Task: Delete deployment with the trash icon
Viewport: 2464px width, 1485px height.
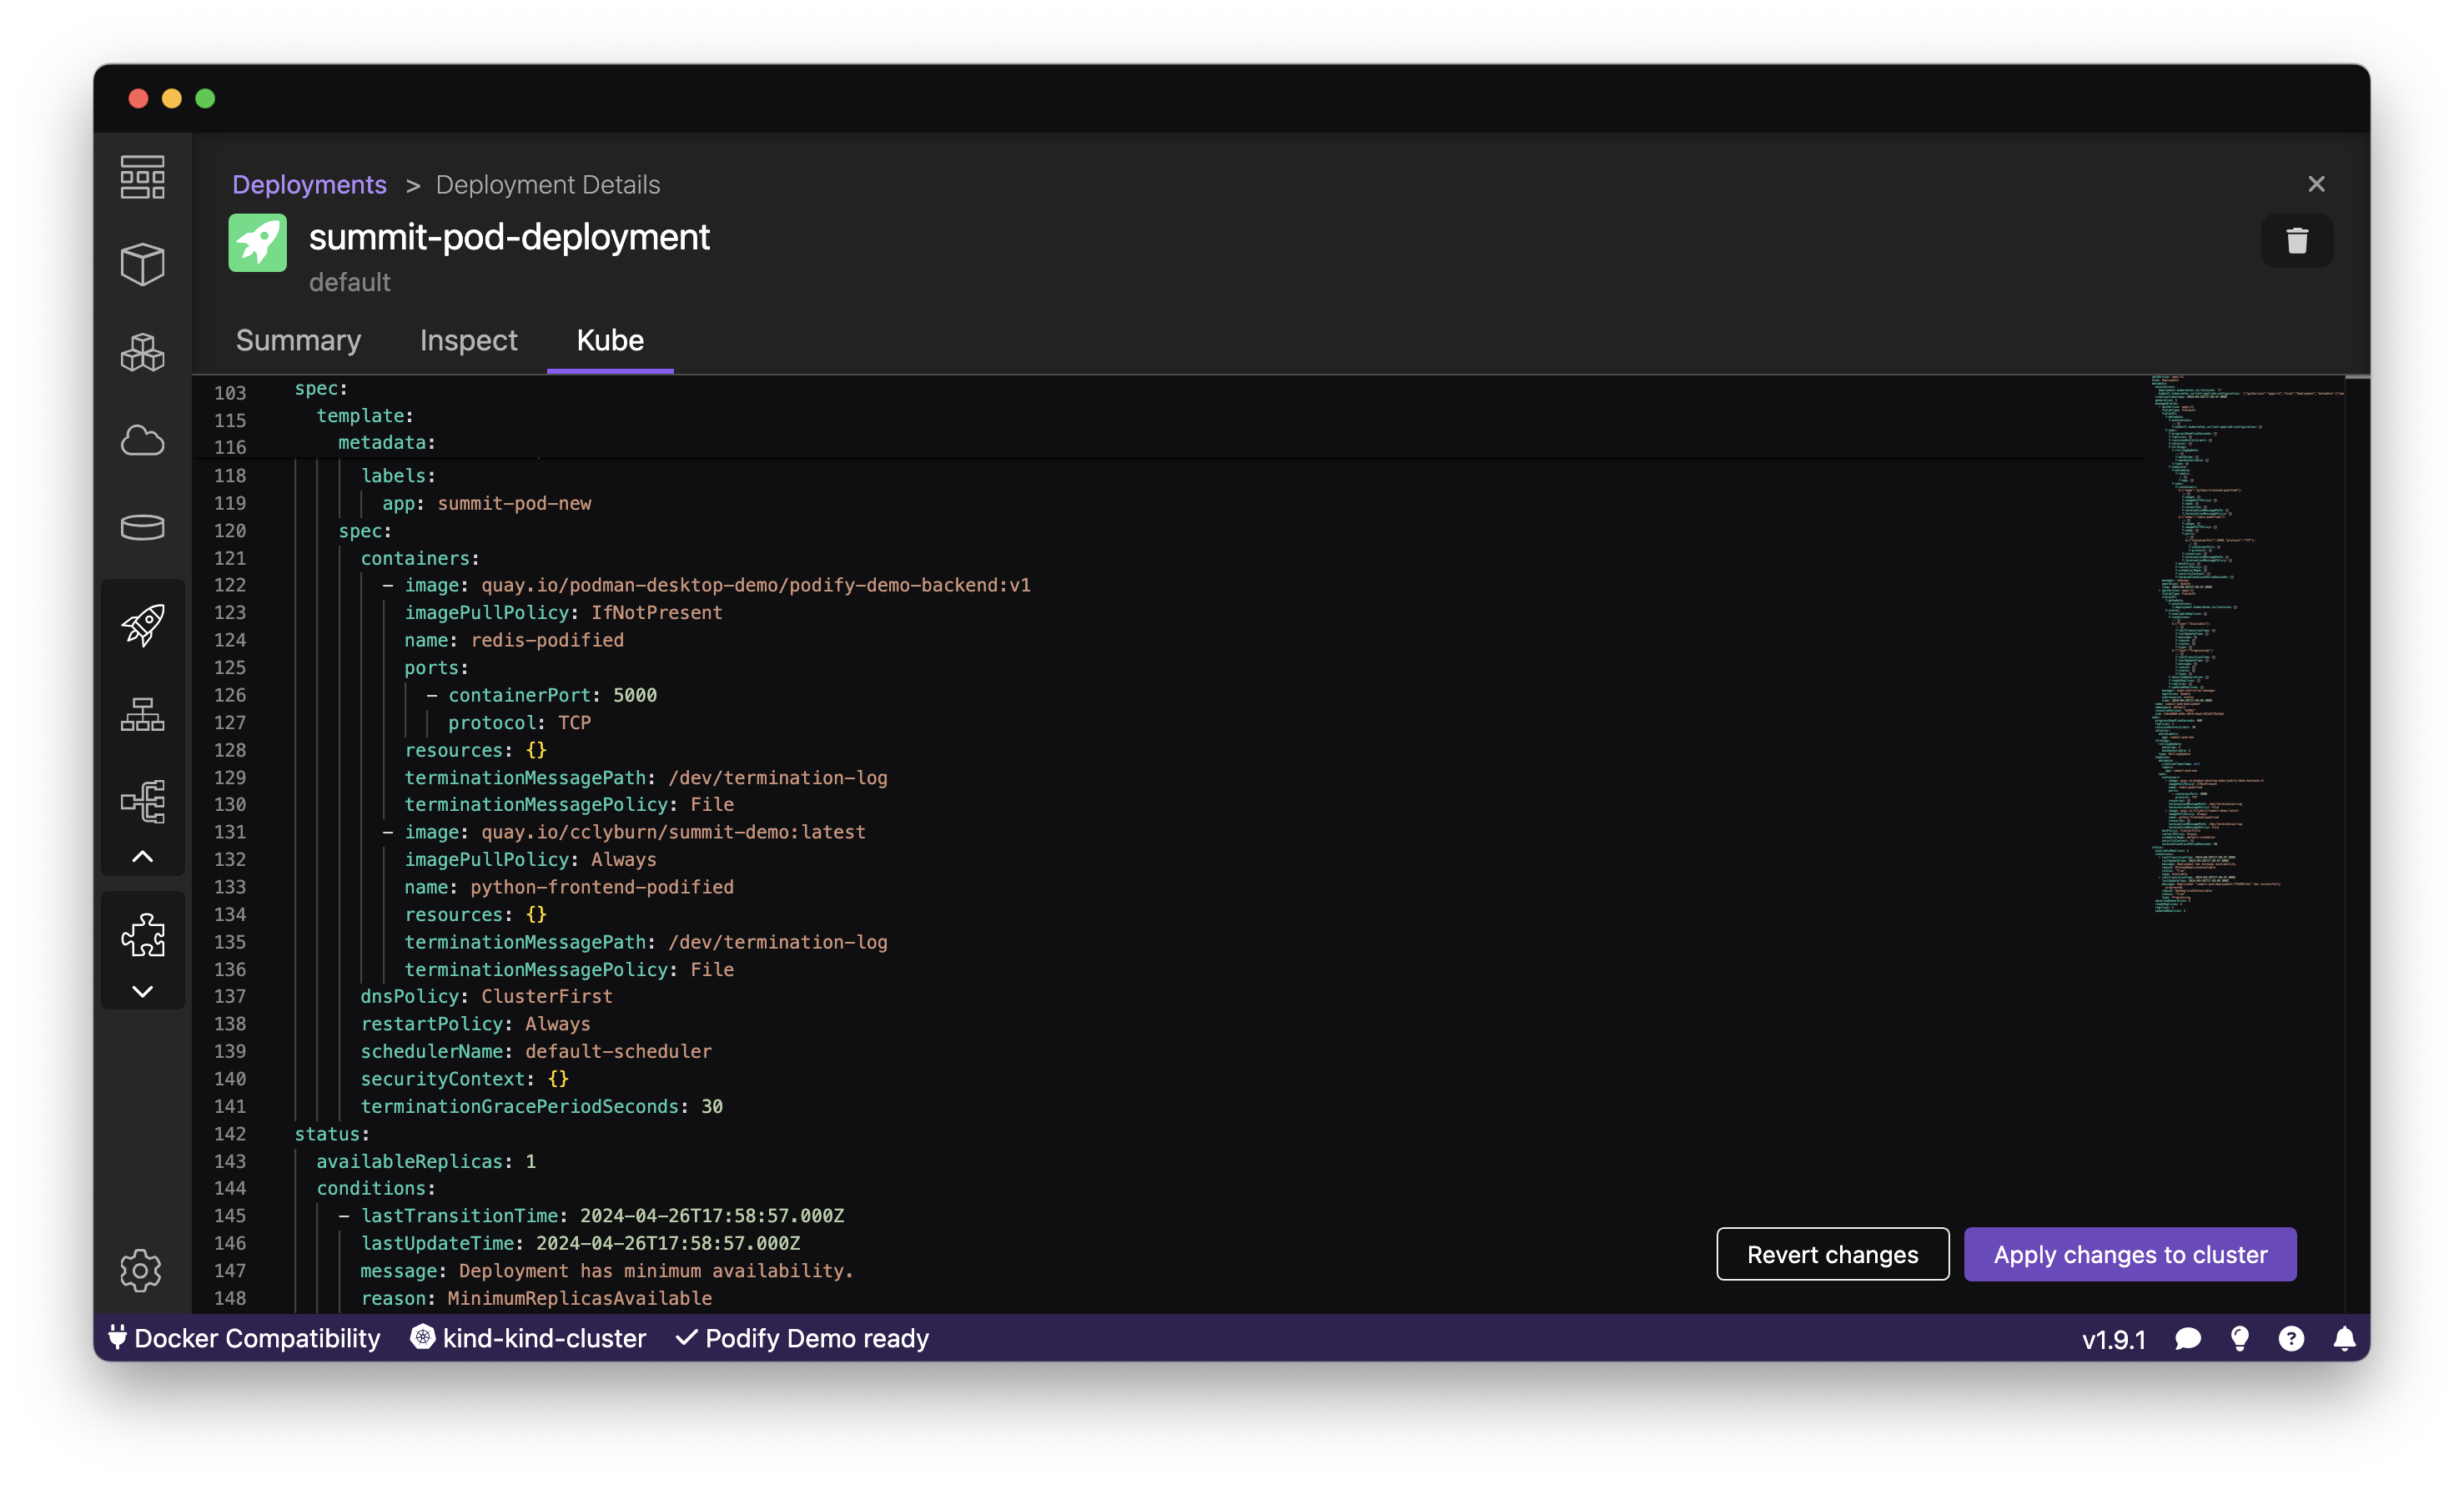Action: [x=2297, y=240]
